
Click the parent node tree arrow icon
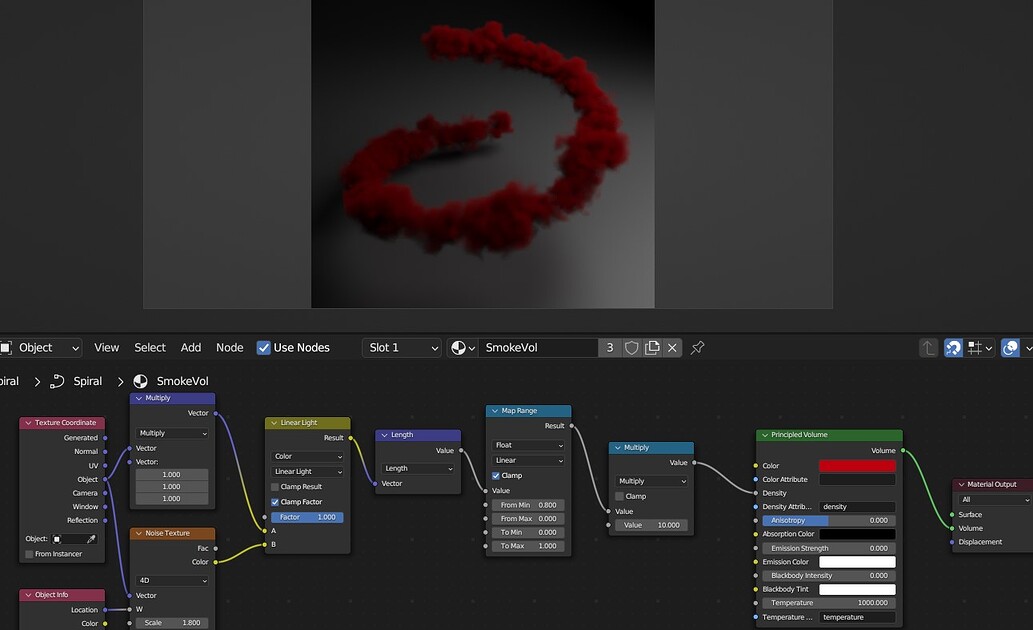point(928,347)
